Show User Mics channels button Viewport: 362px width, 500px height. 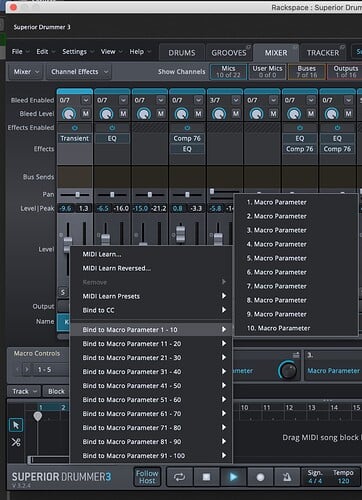(267, 72)
